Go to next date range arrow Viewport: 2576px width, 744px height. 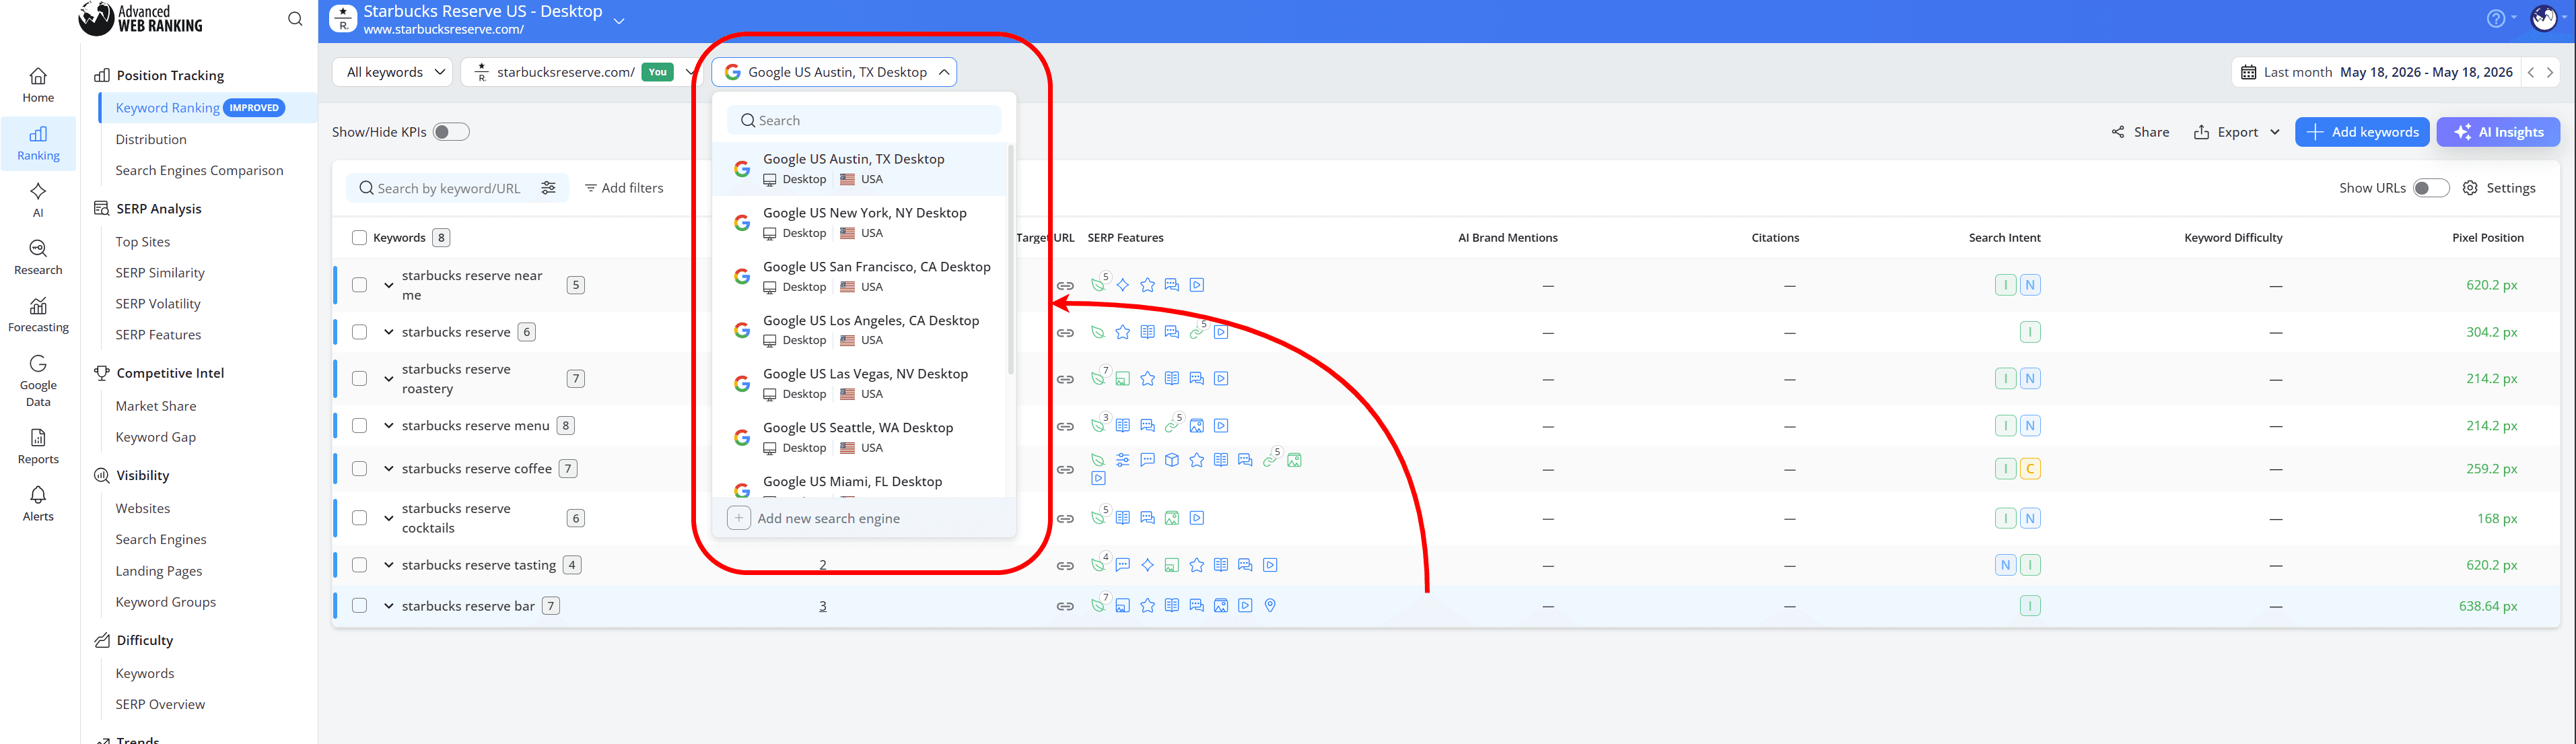[2549, 72]
